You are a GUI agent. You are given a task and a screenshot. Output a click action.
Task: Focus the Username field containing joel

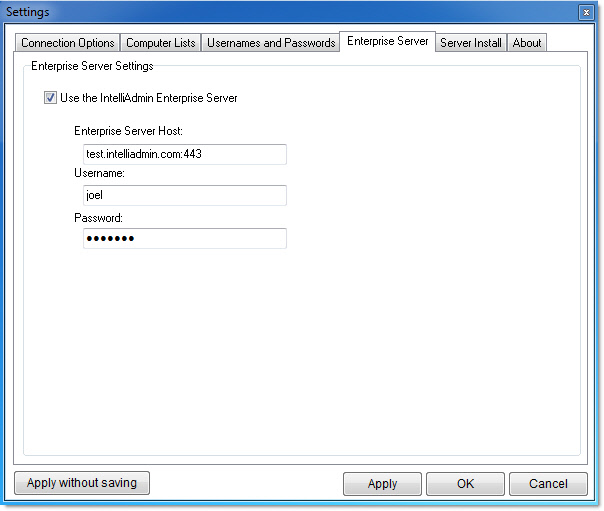click(x=185, y=195)
